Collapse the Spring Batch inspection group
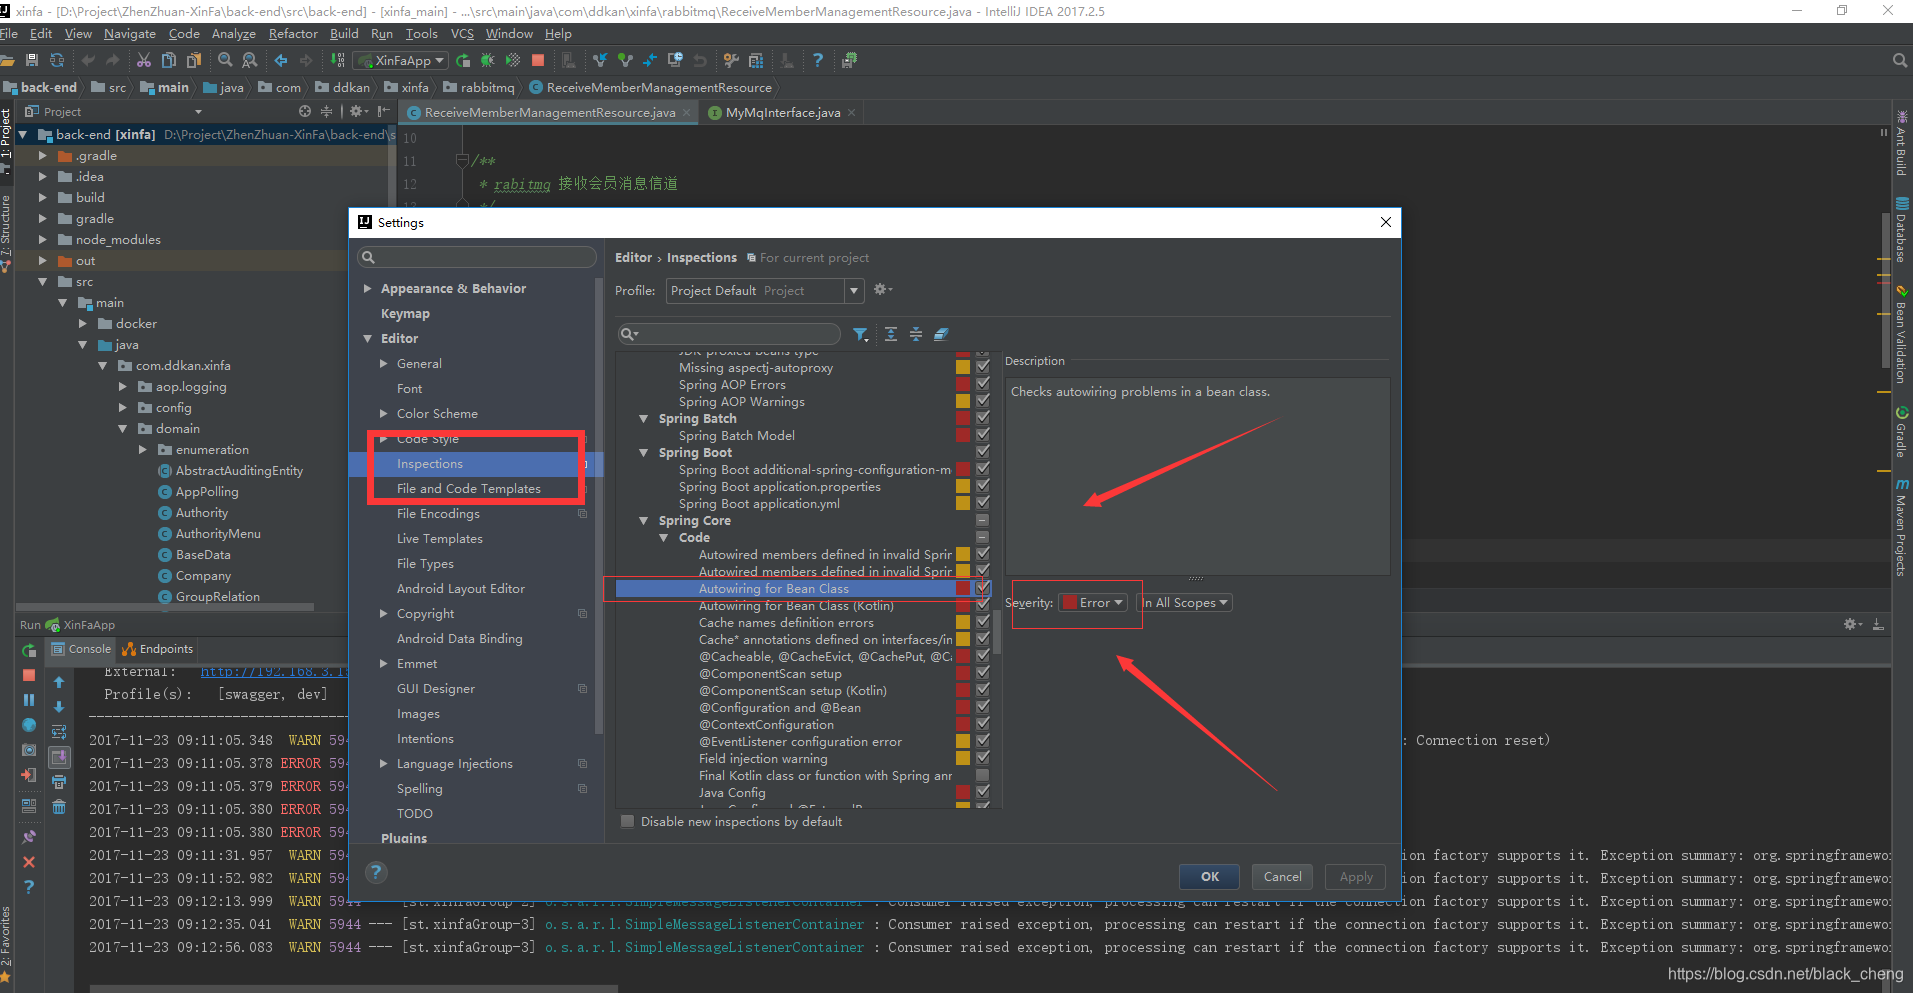This screenshot has height=993, width=1913. coord(644,419)
